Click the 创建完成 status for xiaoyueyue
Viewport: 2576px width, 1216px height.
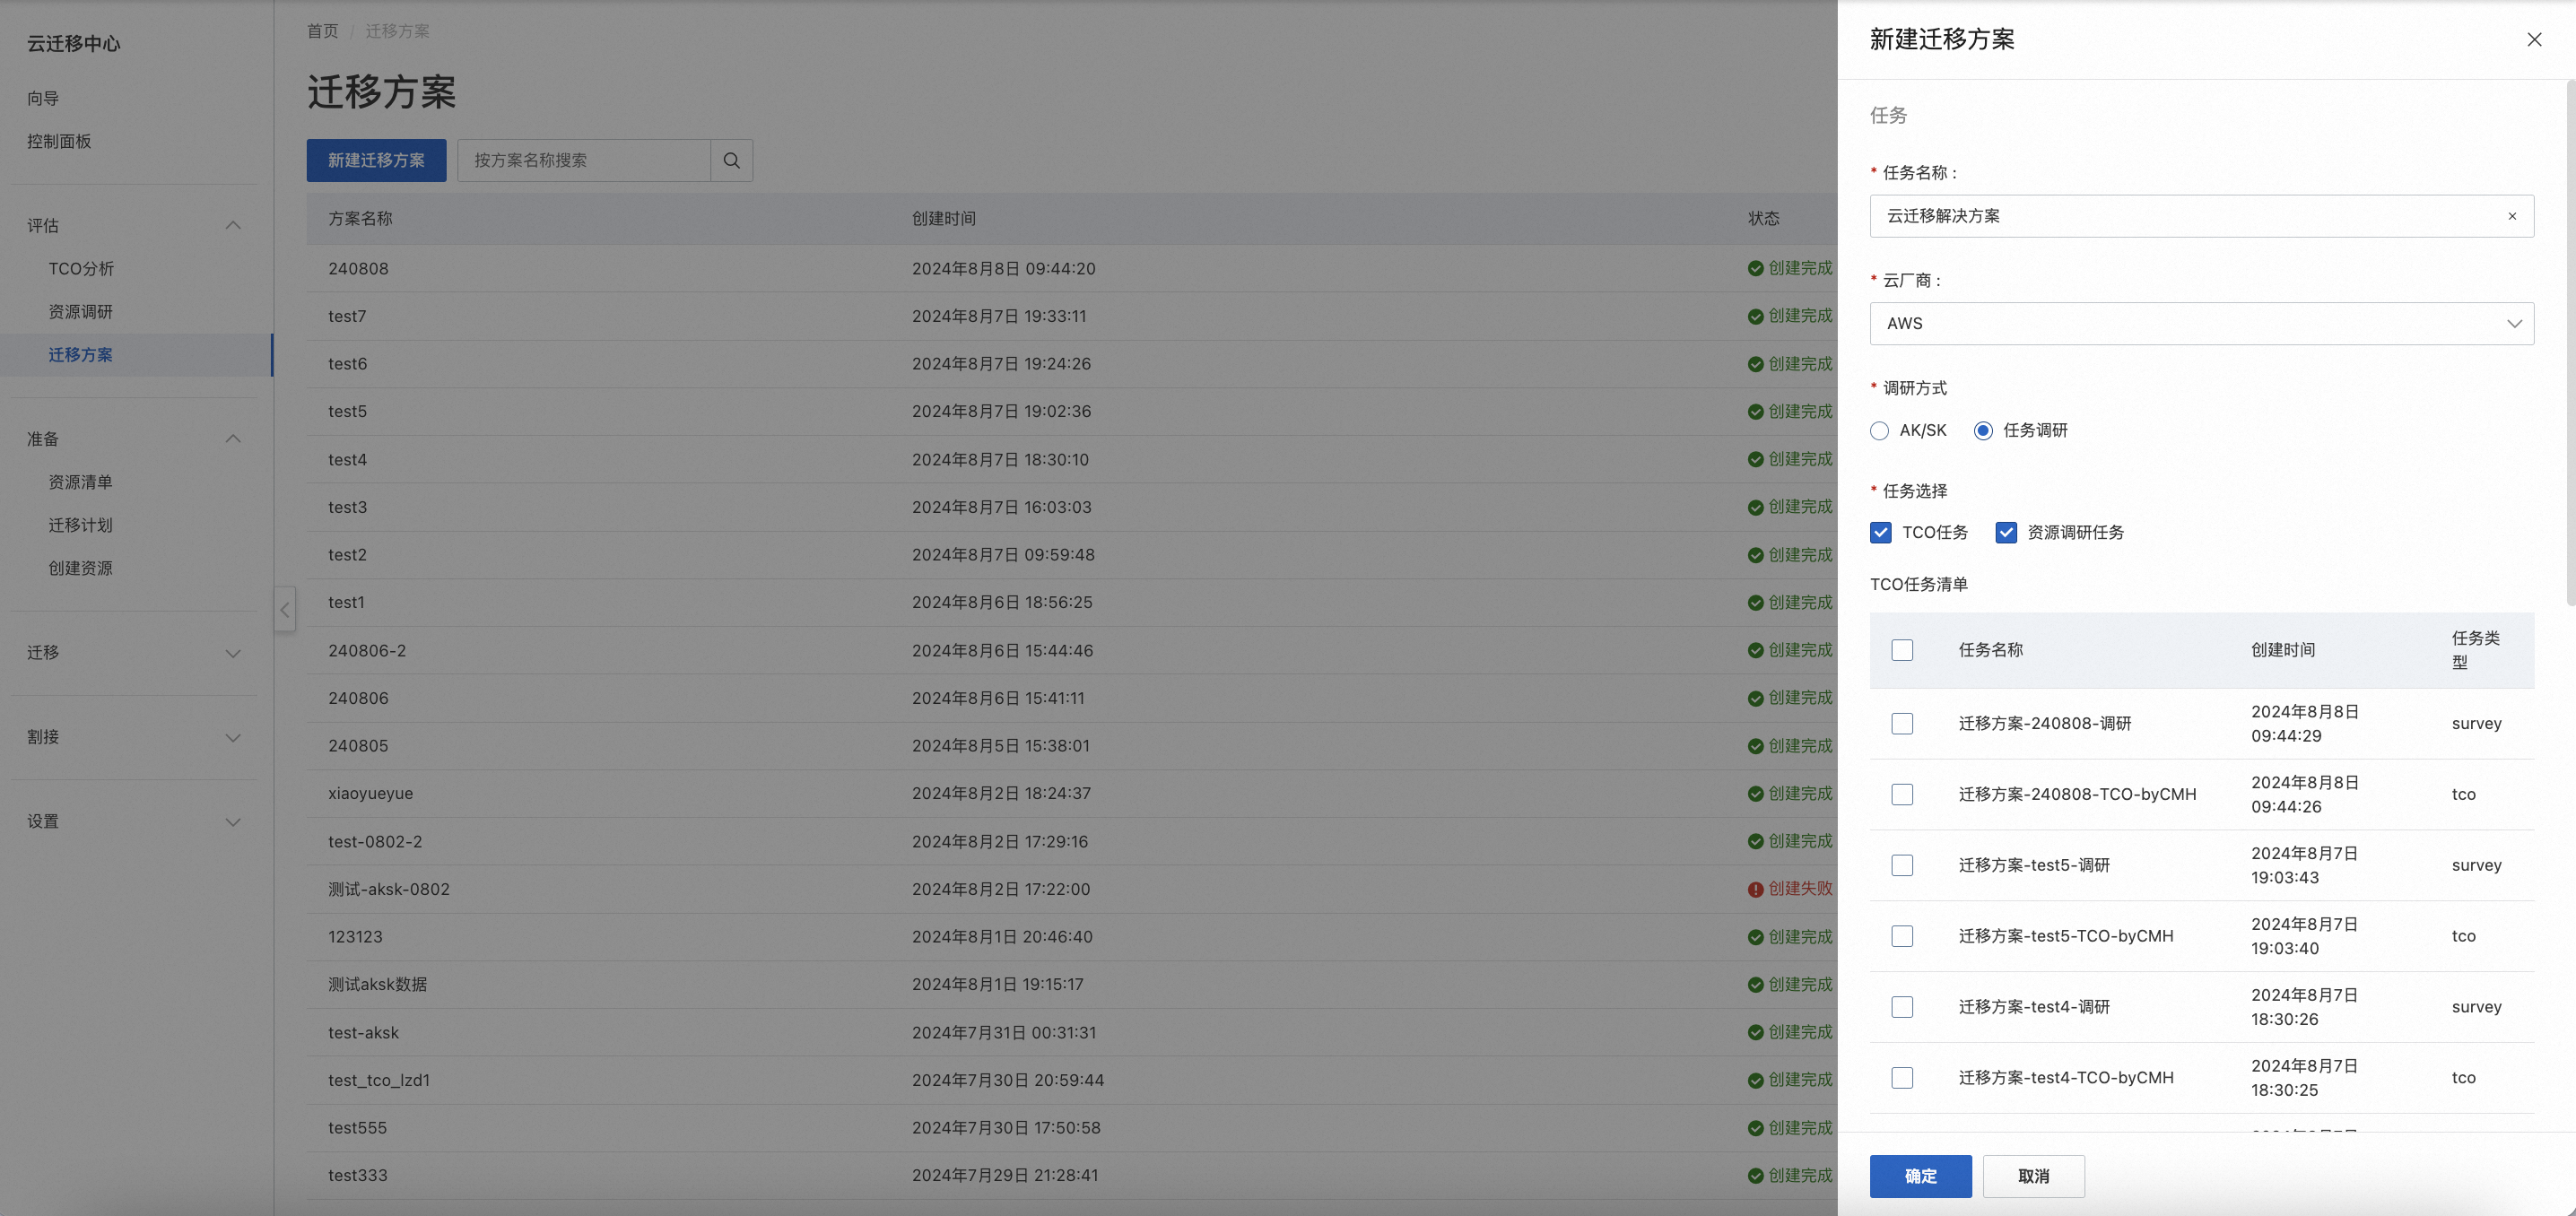pyautogui.click(x=1790, y=793)
